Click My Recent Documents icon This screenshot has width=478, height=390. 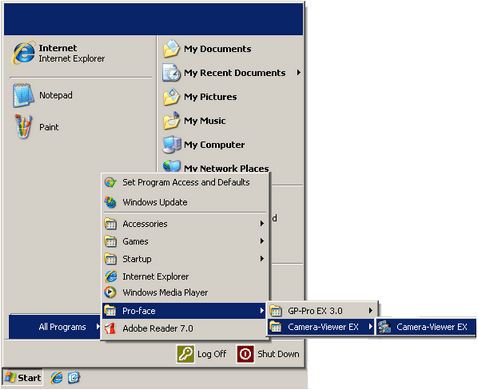172,73
